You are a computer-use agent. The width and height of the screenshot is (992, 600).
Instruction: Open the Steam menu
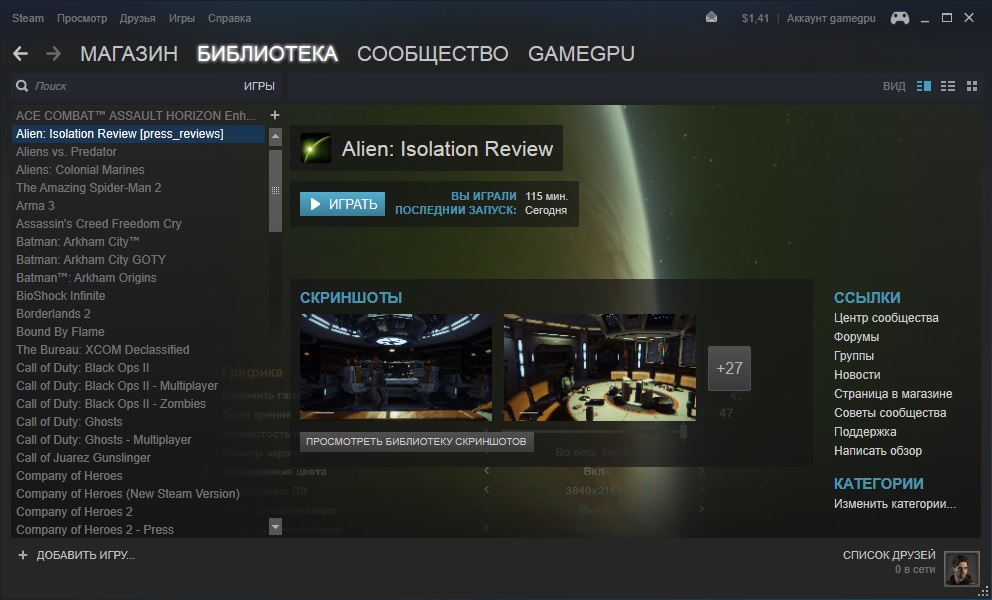pos(28,18)
